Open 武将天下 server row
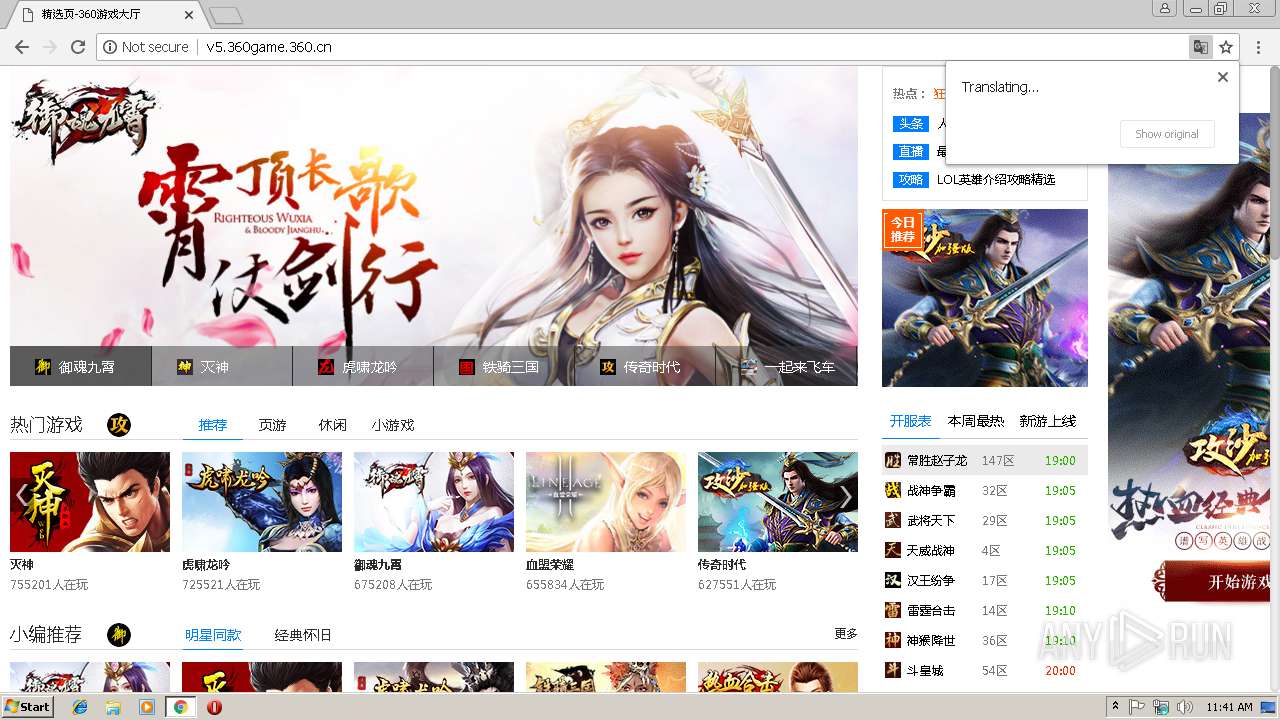This screenshot has height=720, width=1280. pyautogui.click(x=985, y=520)
